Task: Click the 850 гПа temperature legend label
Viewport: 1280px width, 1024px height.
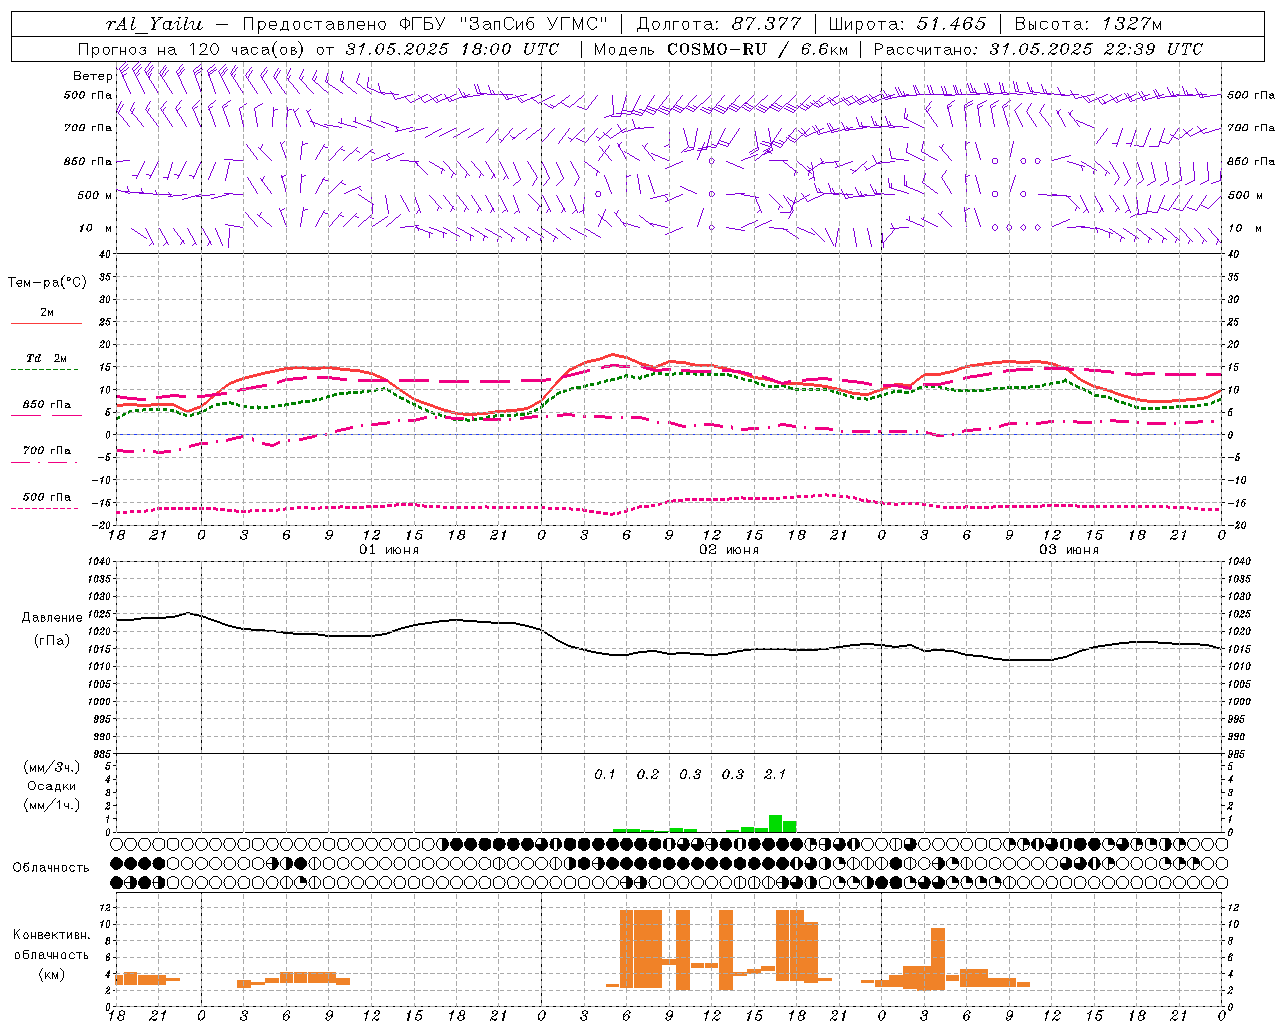Action: click(x=47, y=405)
